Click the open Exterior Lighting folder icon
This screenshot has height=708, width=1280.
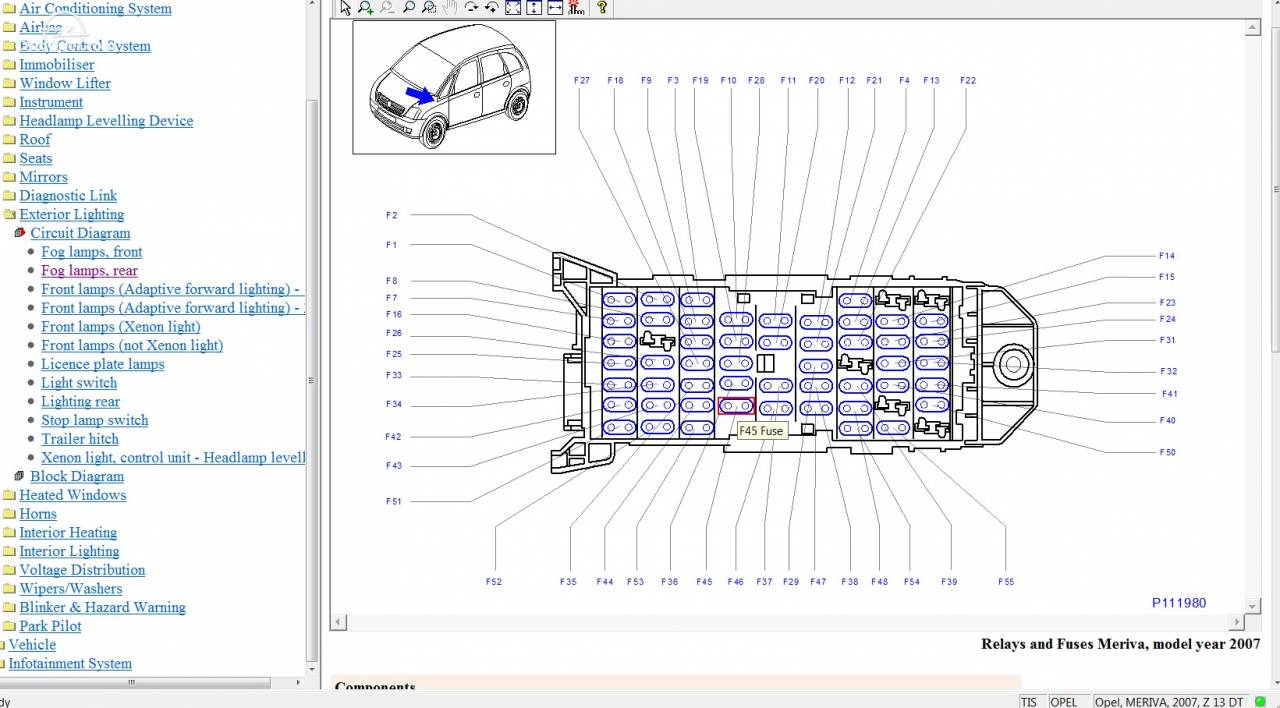click(x=9, y=215)
